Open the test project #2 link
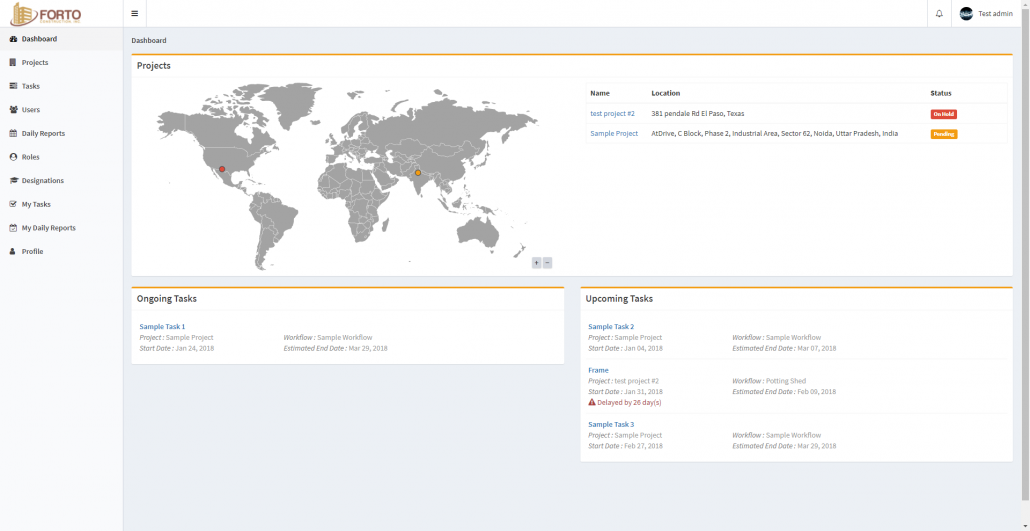 (612, 114)
